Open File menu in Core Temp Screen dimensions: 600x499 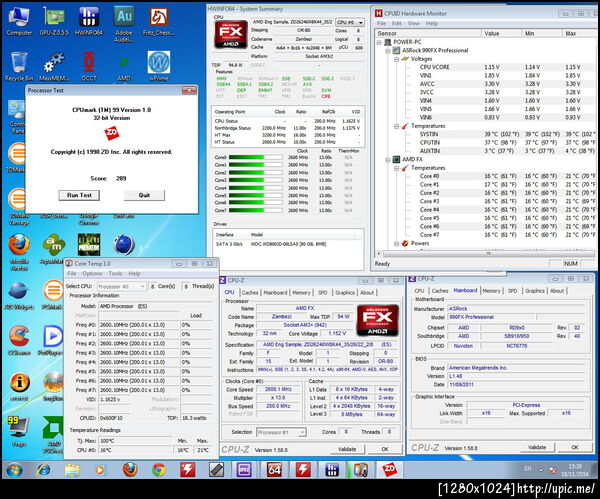72,274
